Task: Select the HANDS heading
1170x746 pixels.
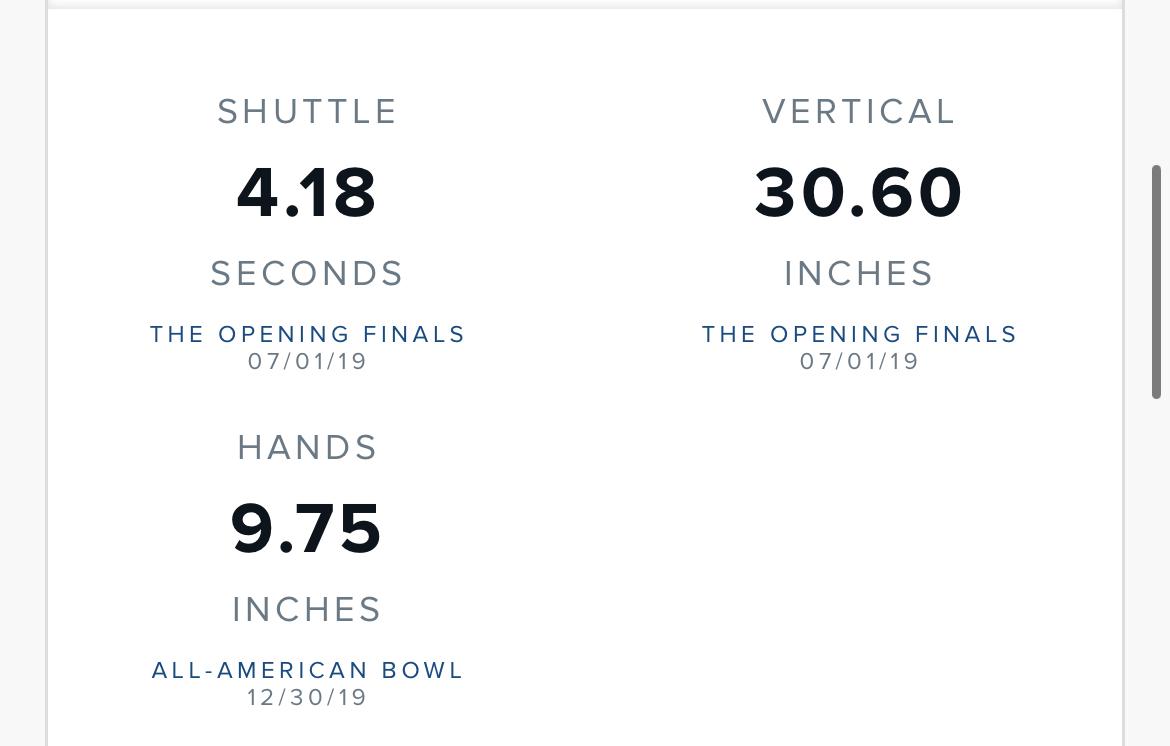Action: (307, 448)
